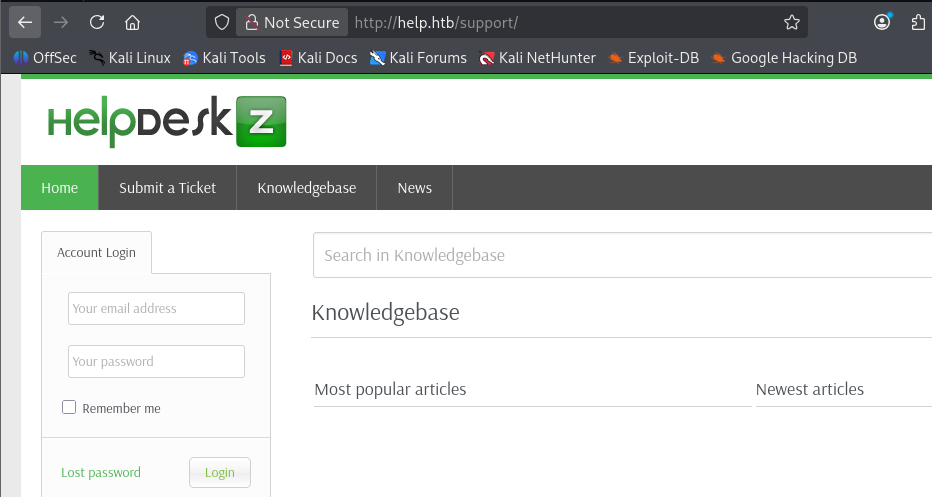This screenshot has height=497, width=932.
Task: Click the HelpDeskZ logo
Action: pos(167,121)
